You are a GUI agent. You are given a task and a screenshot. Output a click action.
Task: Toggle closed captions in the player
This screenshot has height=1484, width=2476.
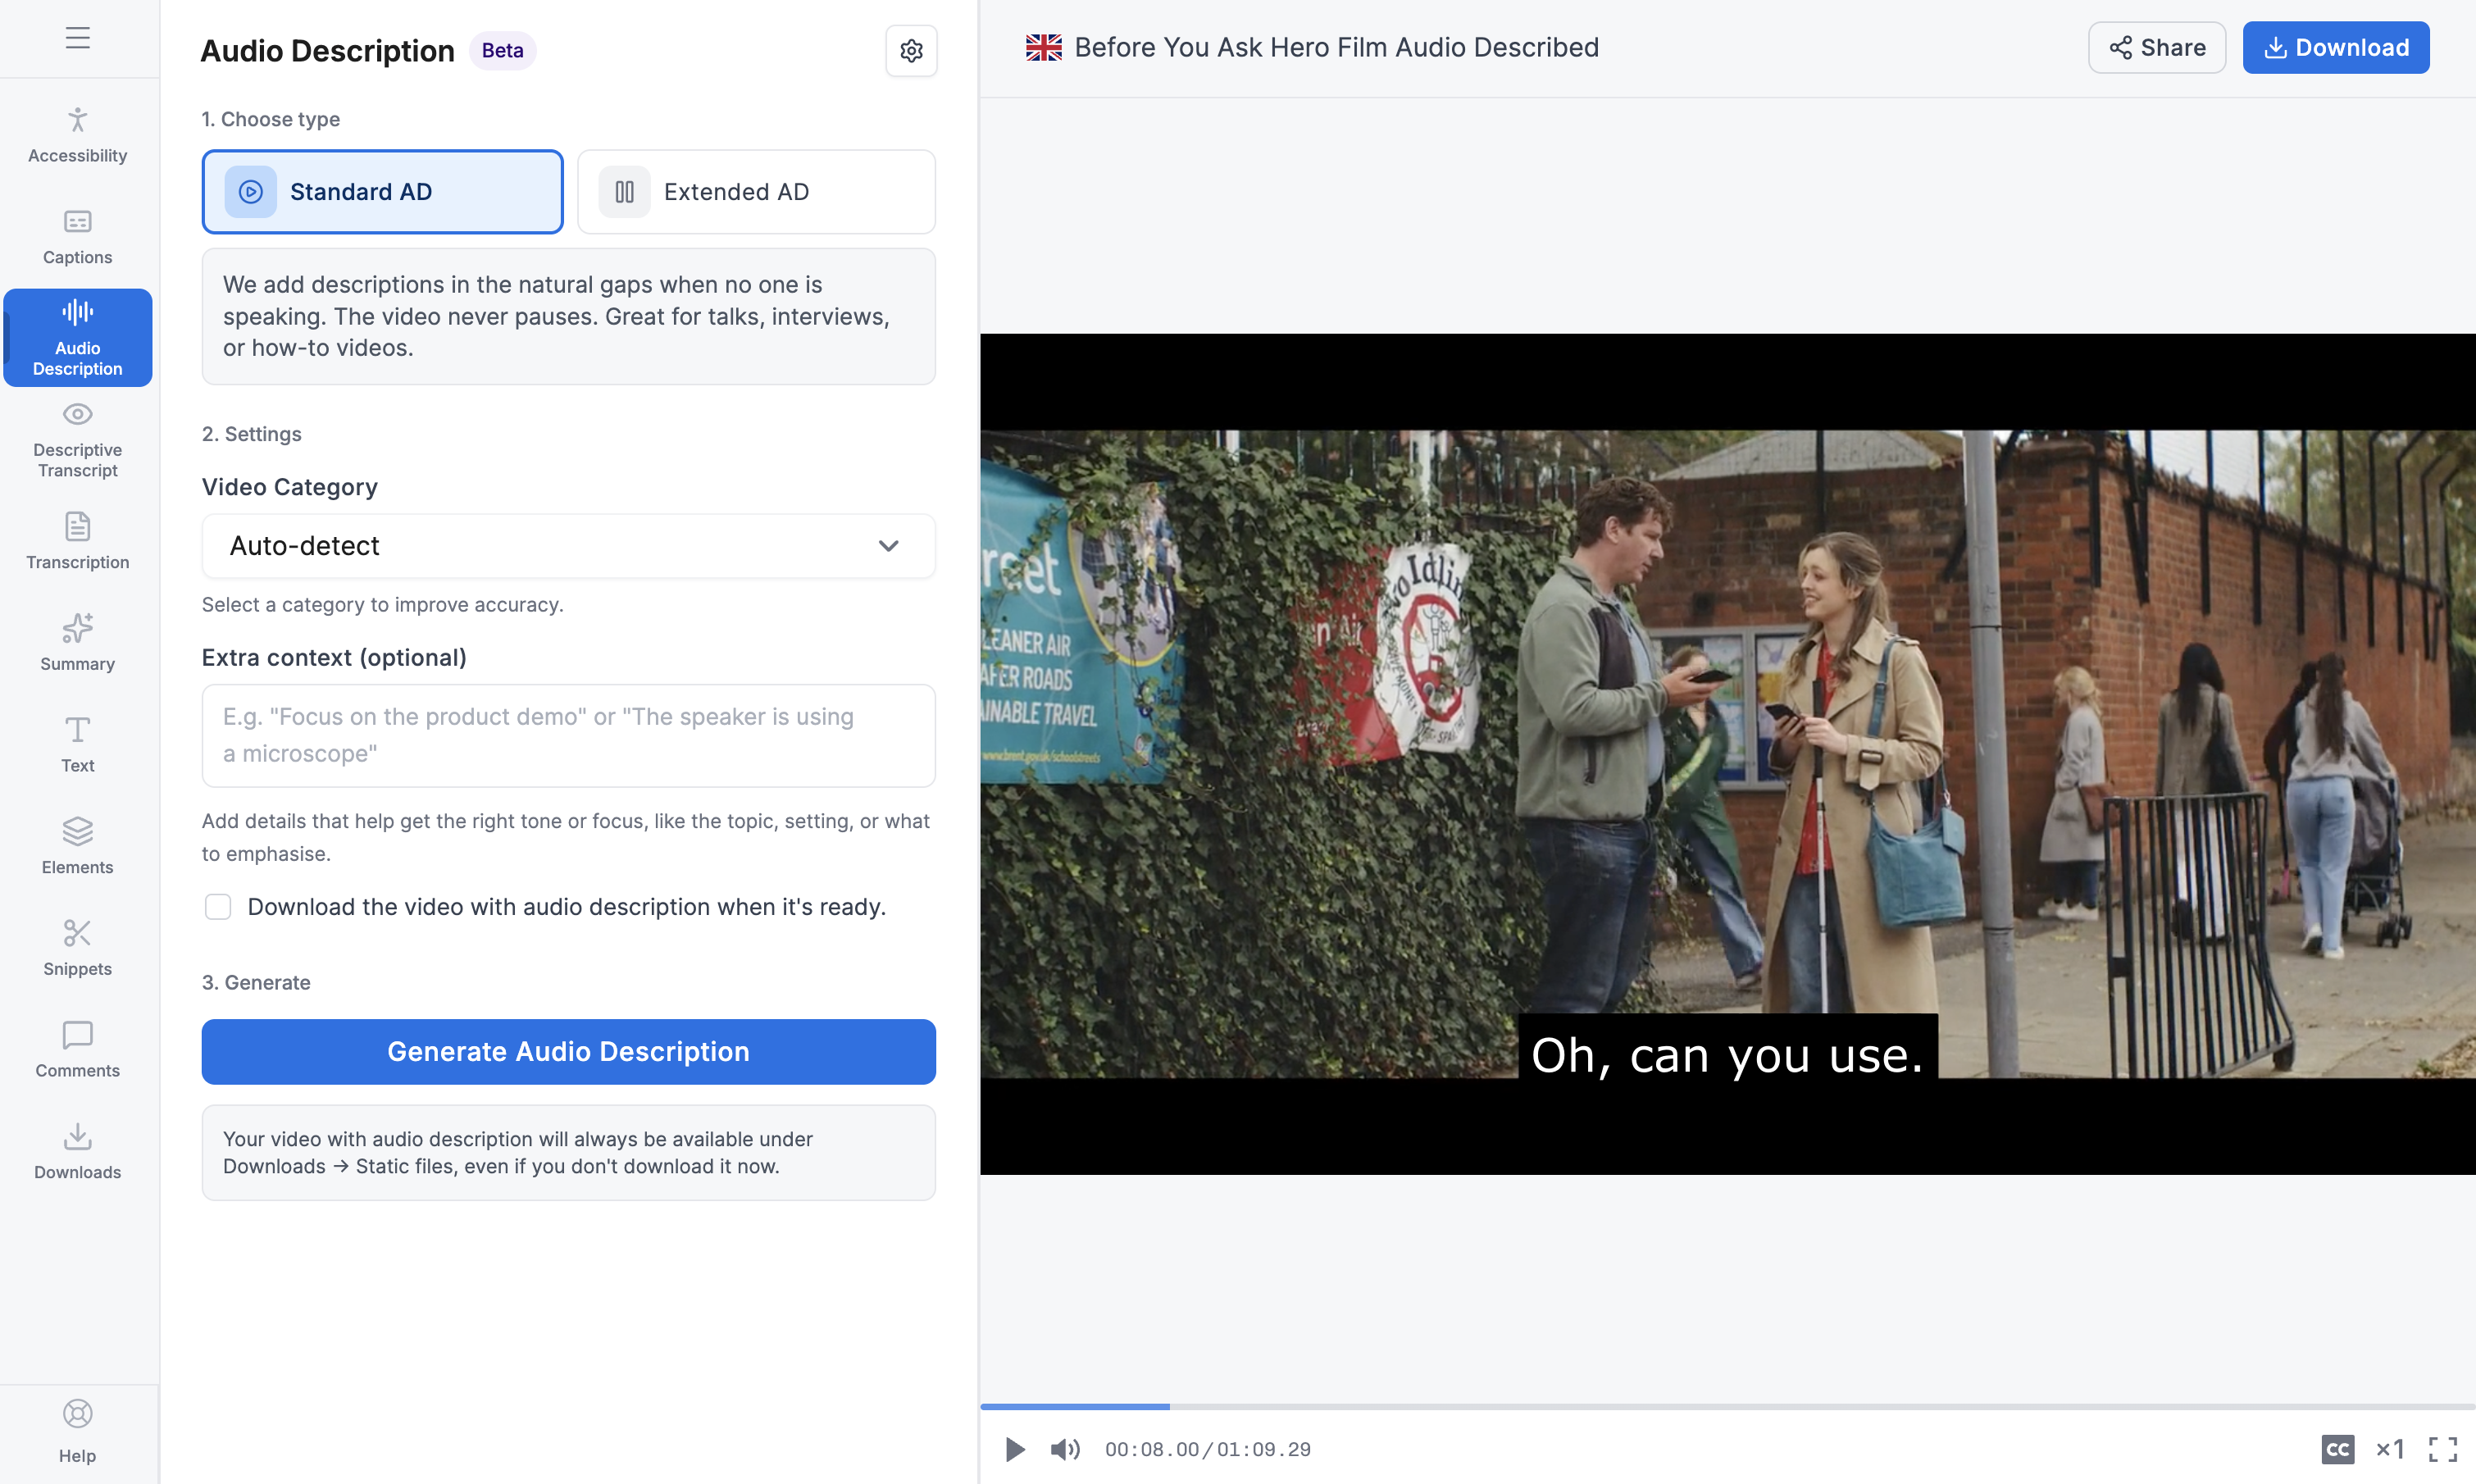(x=2337, y=1448)
